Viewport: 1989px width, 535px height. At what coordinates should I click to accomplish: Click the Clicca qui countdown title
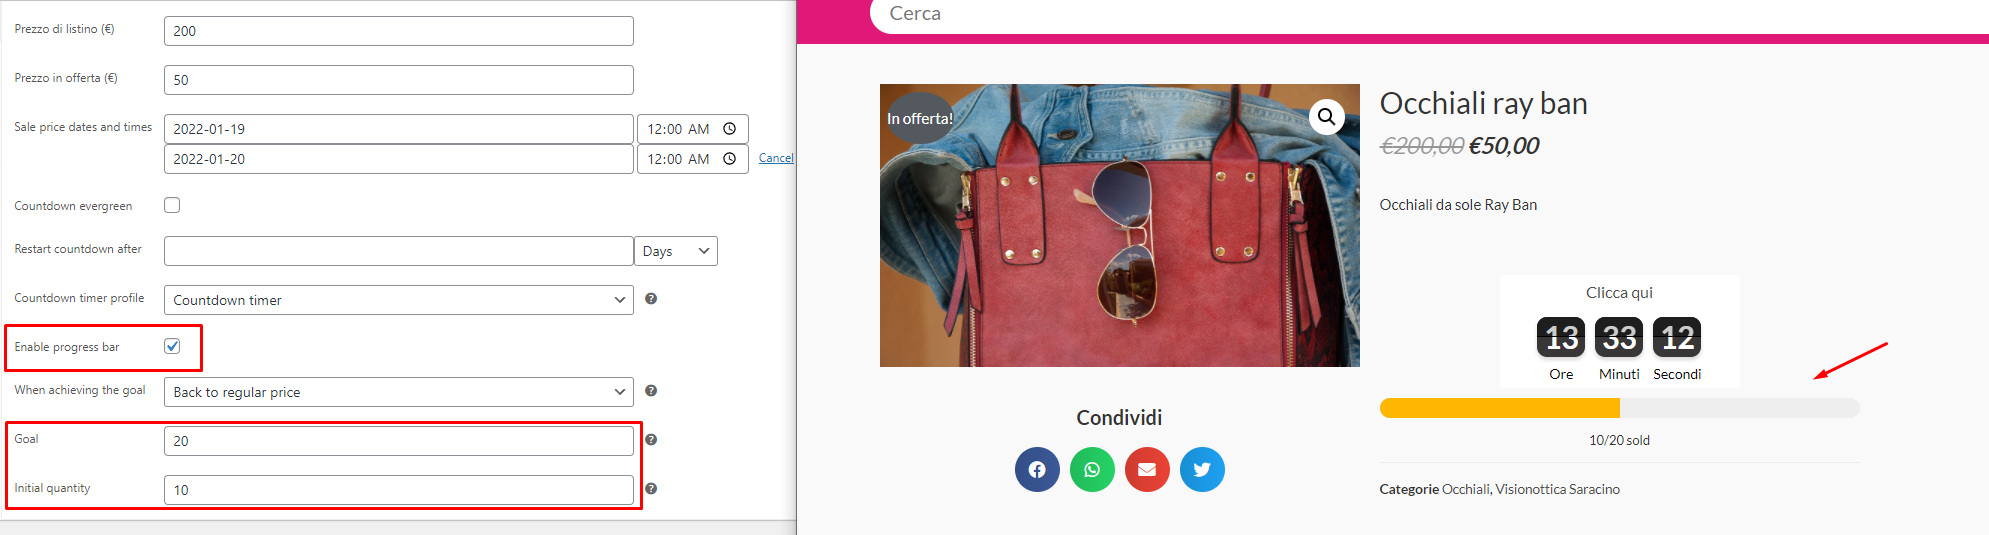(1619, 293)
